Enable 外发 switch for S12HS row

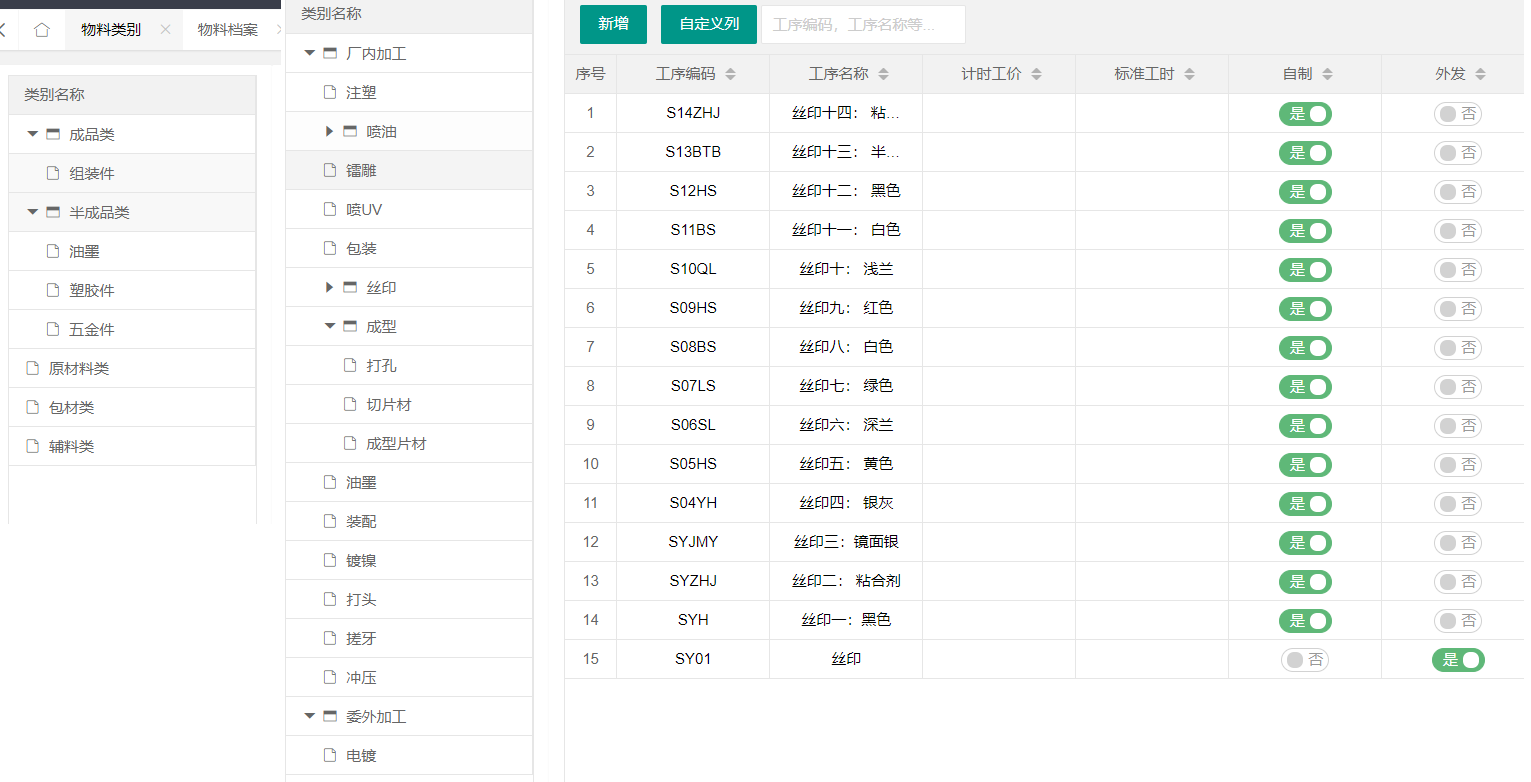[1457, 192]
